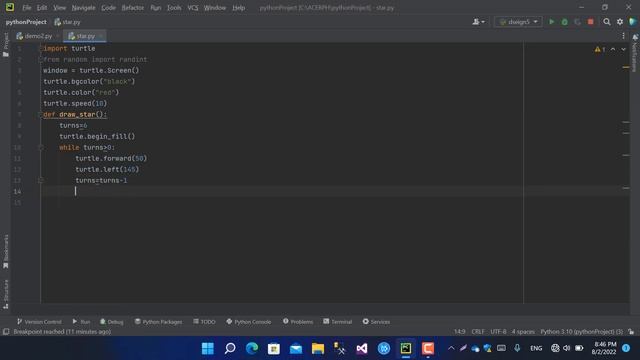640x360 pixels.
Task: Go to previous highlighted error arrow
Action: pos(613,49)
